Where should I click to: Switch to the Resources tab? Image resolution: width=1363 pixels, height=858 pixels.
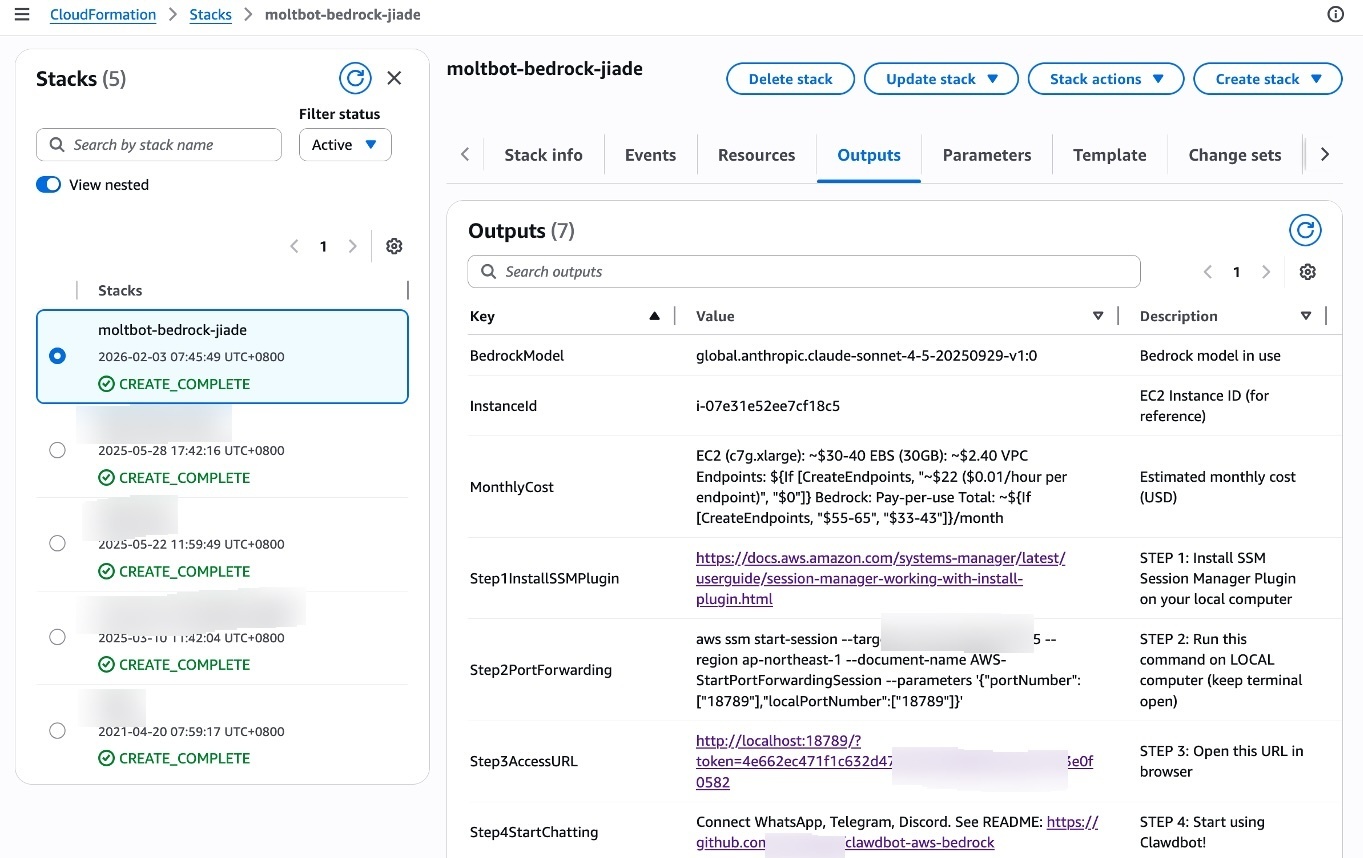click(x=757, y=155)
